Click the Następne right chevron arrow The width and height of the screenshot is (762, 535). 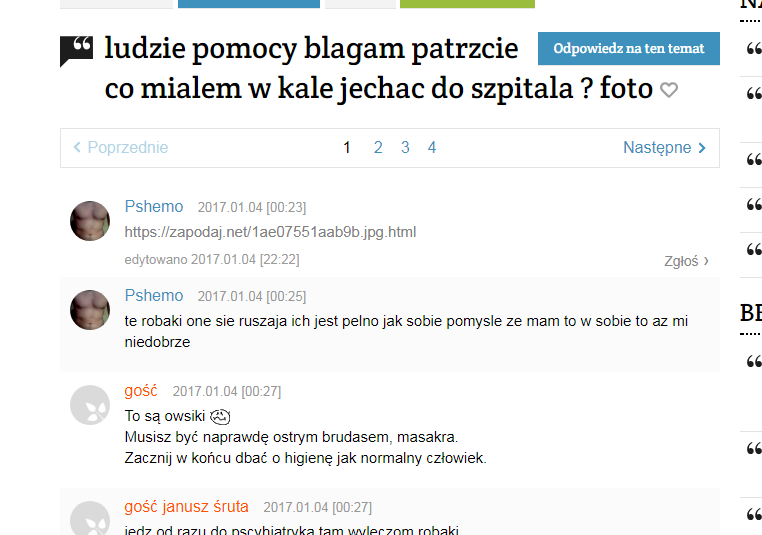(x=702, y=148)
